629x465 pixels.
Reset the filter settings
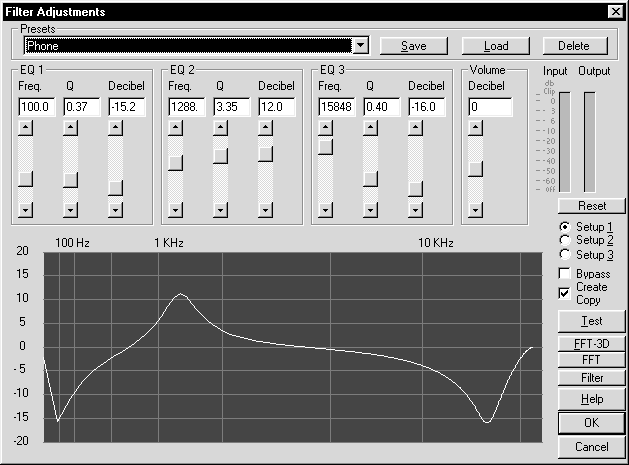591,206
